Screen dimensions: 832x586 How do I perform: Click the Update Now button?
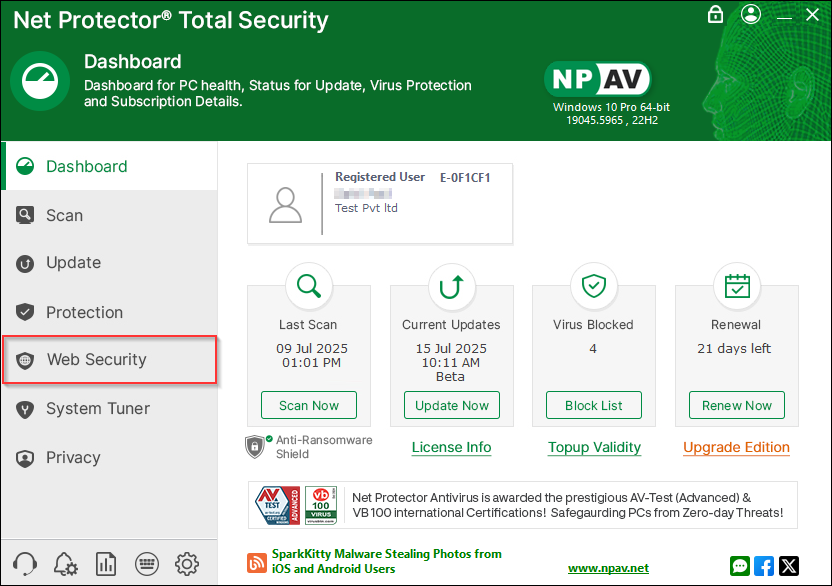[x=452, y=405]
